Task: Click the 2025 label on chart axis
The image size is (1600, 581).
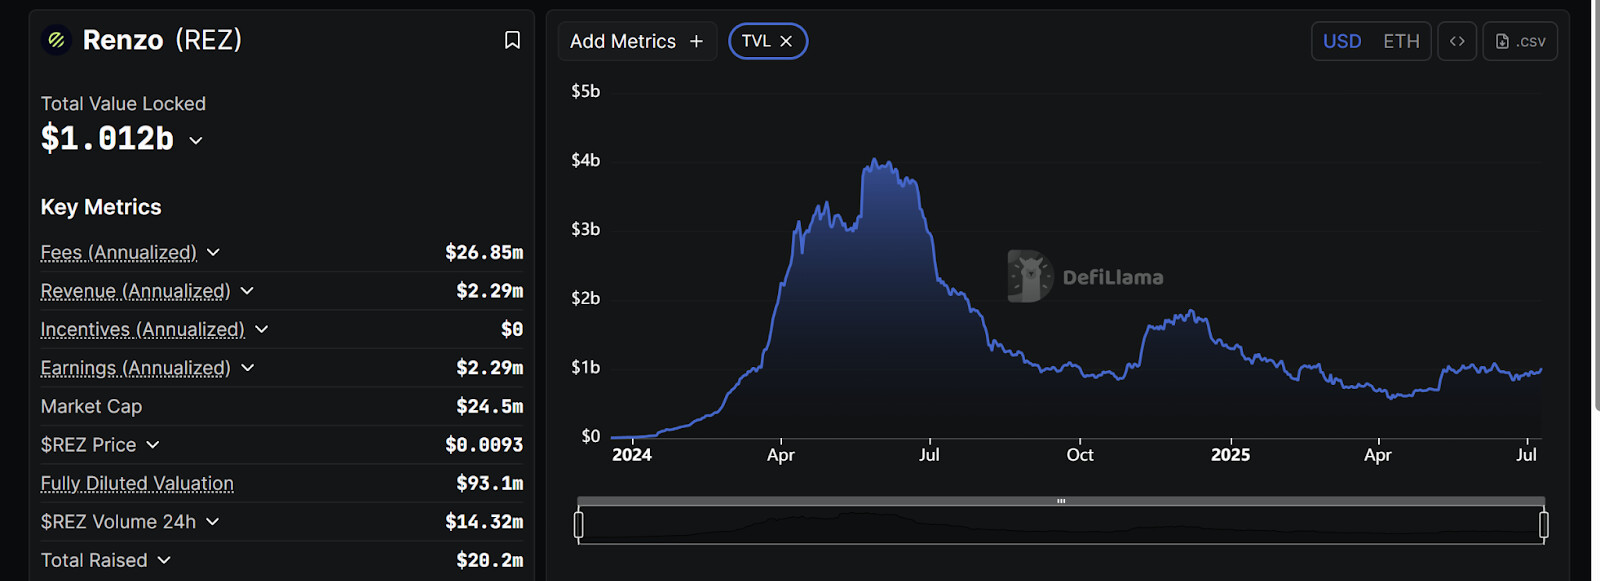Action: pos(1230,455)
